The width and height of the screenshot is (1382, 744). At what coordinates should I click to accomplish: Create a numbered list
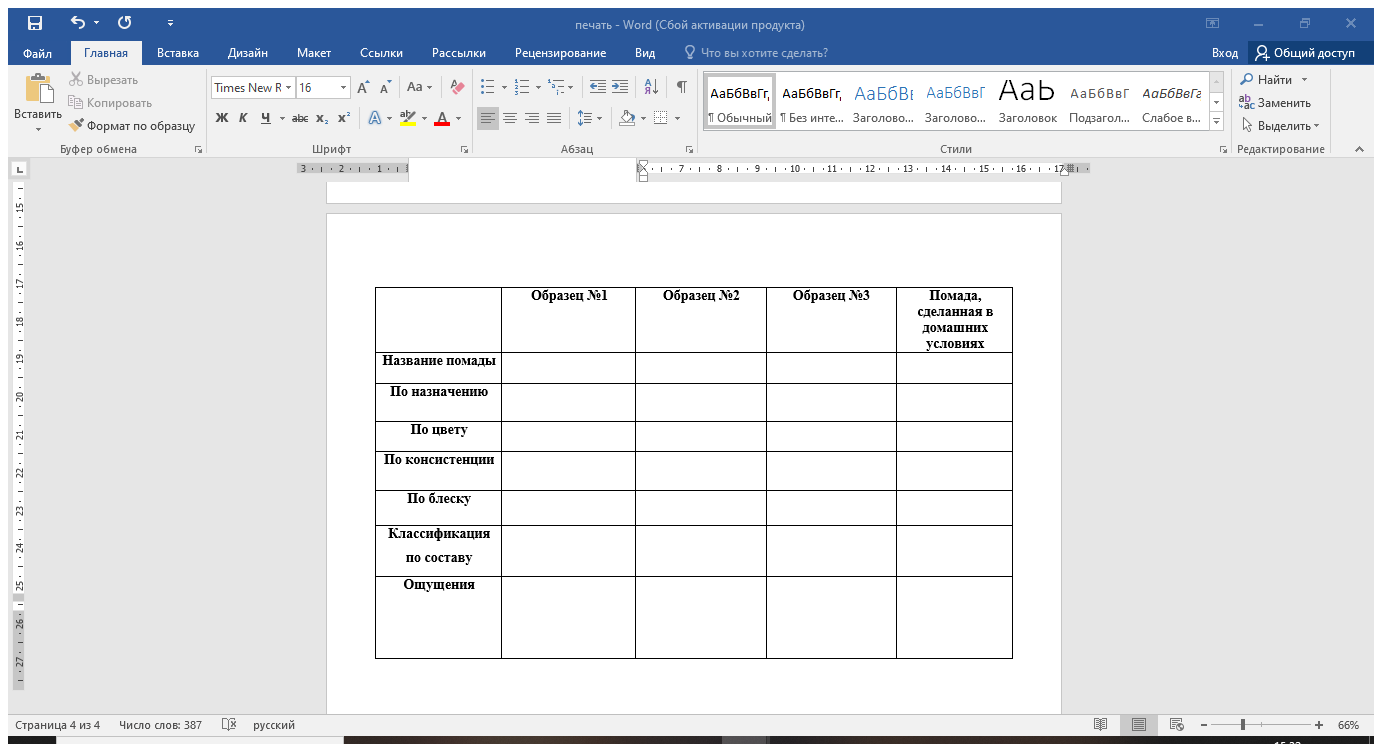coord(522,87)
